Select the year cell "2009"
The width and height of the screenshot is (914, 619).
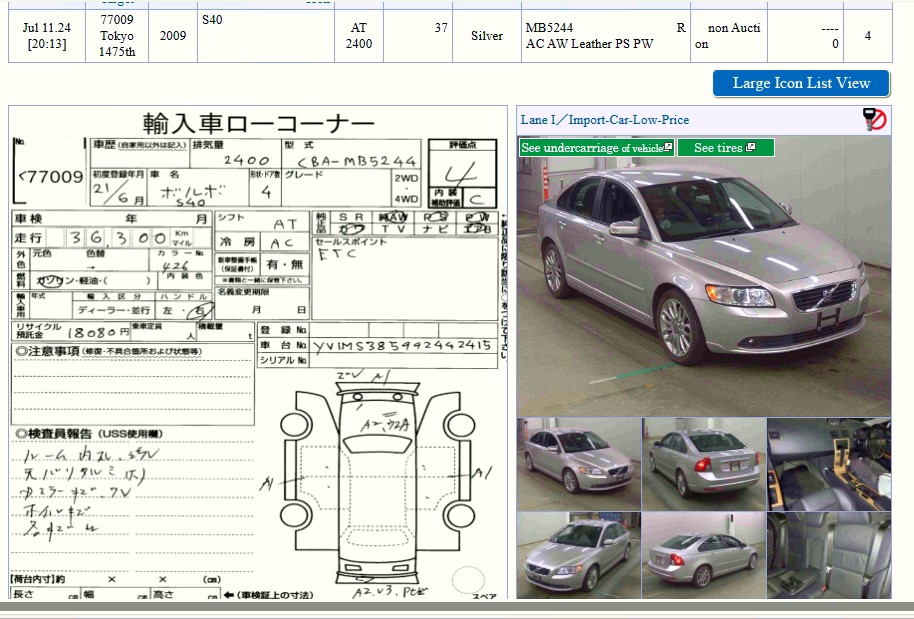pyautogui.click(x=173, y=36)
